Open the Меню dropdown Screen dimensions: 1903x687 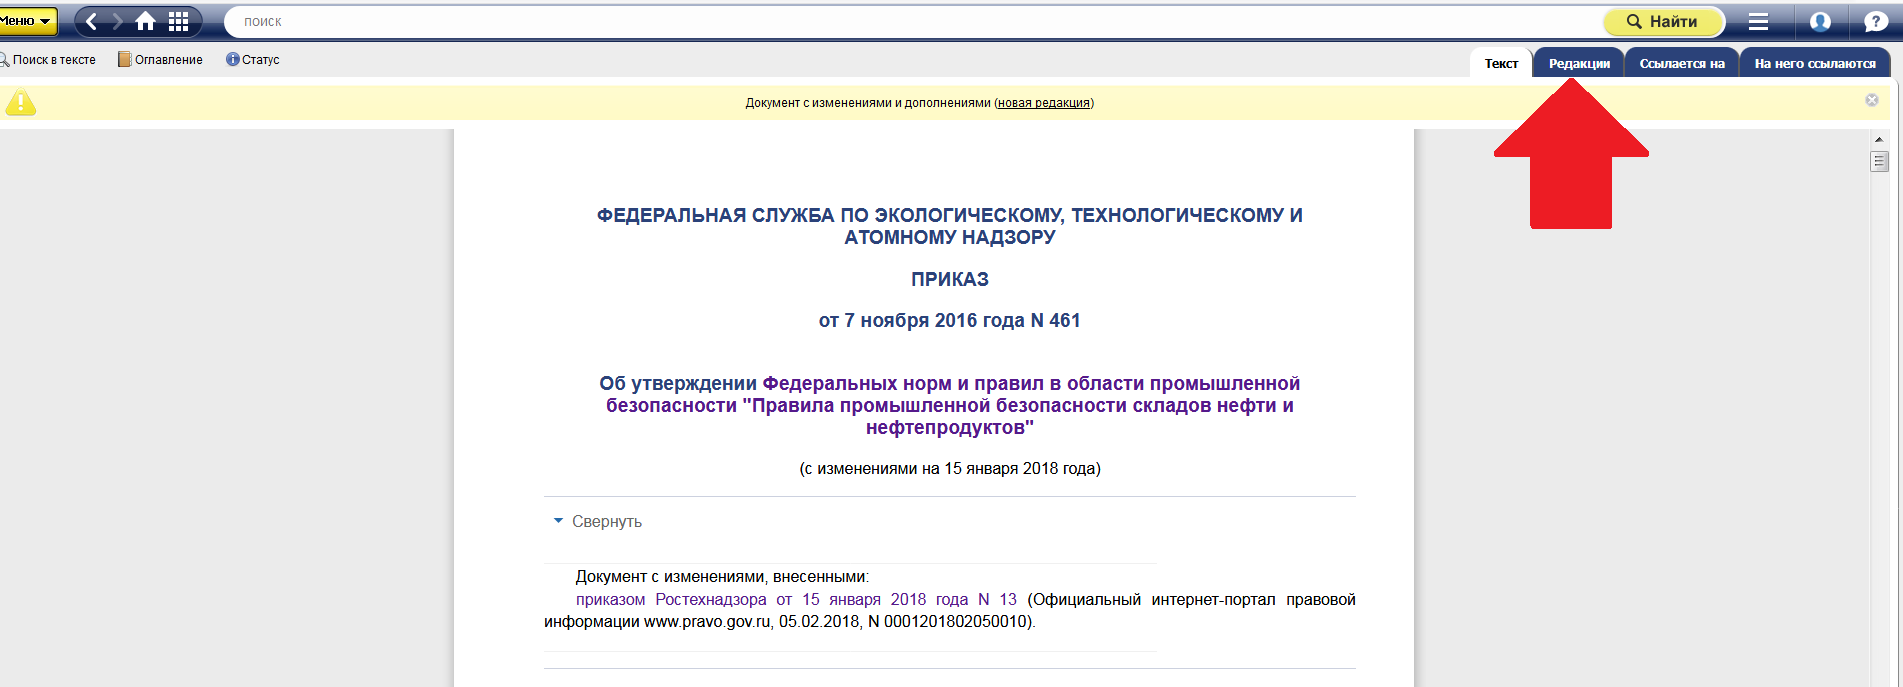26,21
